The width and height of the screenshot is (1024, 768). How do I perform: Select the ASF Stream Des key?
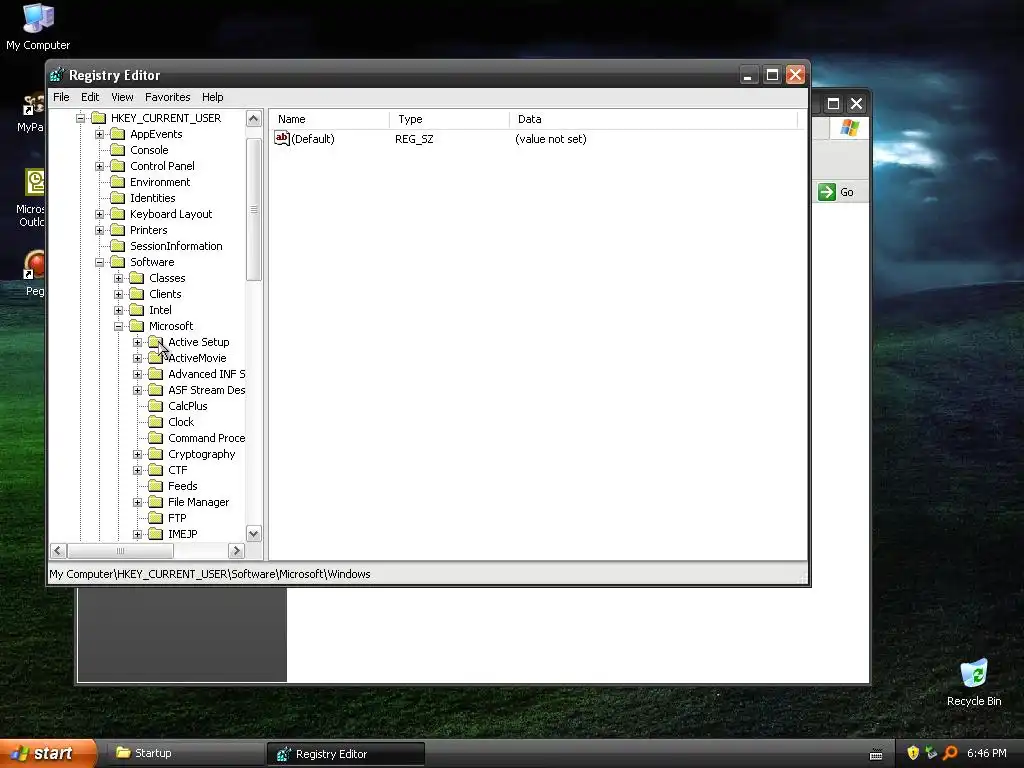[x=206, y=390]
